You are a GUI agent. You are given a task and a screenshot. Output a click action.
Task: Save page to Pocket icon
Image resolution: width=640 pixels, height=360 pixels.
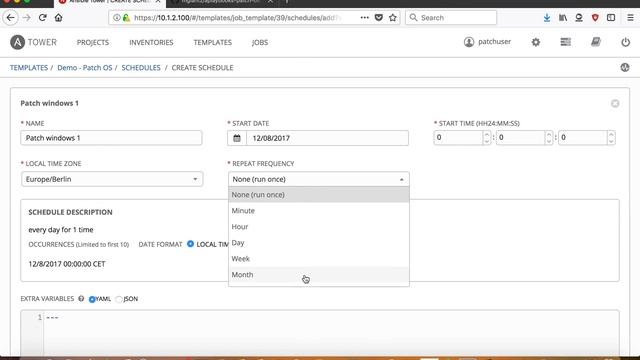pos(379,18)
